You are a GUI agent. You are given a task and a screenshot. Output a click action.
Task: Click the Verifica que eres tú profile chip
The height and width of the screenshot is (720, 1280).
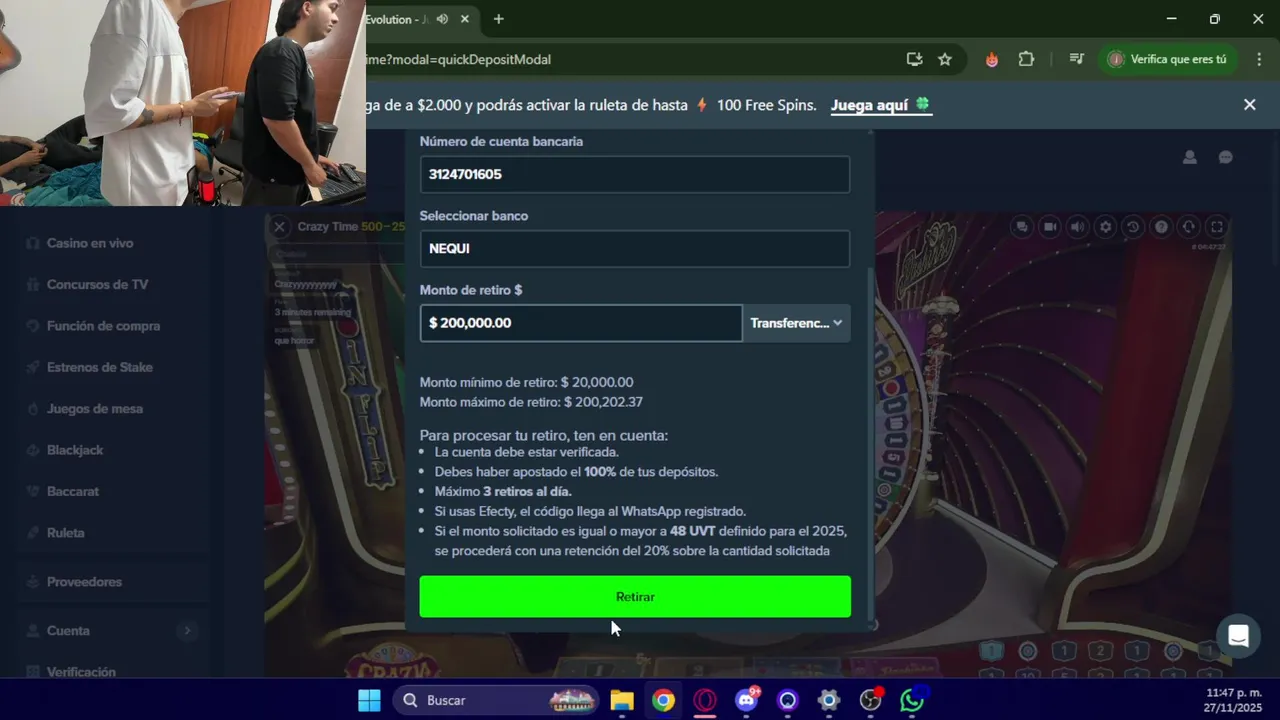[x=1167, y=59]
